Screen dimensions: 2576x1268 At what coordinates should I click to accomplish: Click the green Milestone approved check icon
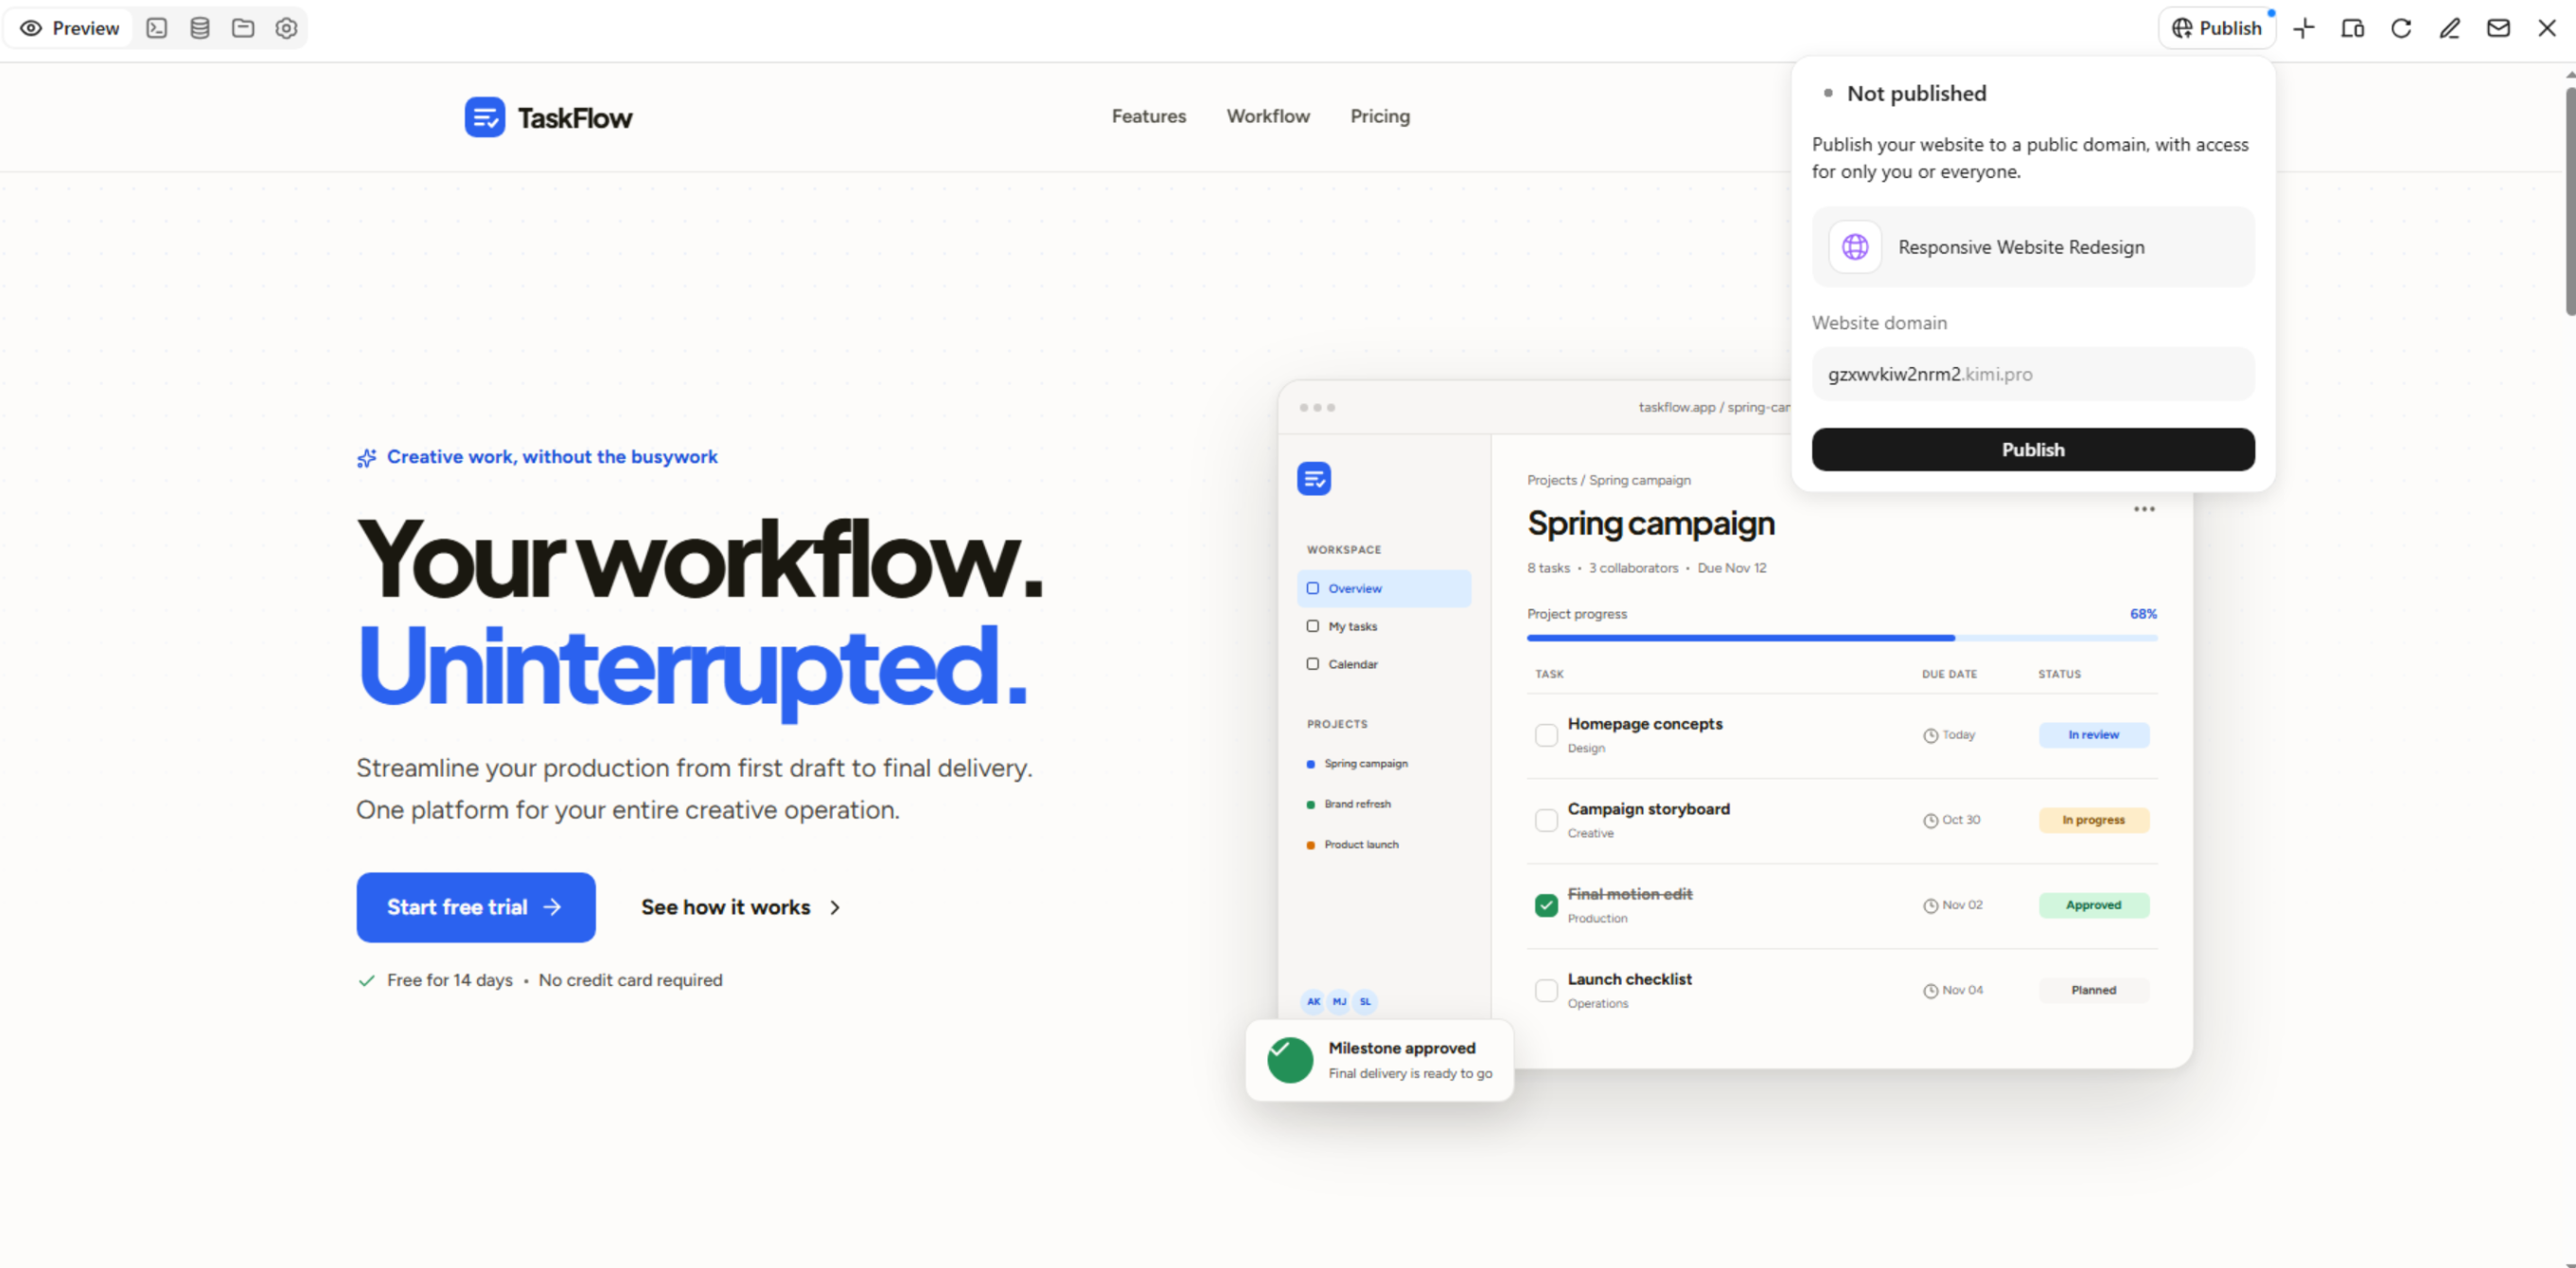point(1290,1060)
